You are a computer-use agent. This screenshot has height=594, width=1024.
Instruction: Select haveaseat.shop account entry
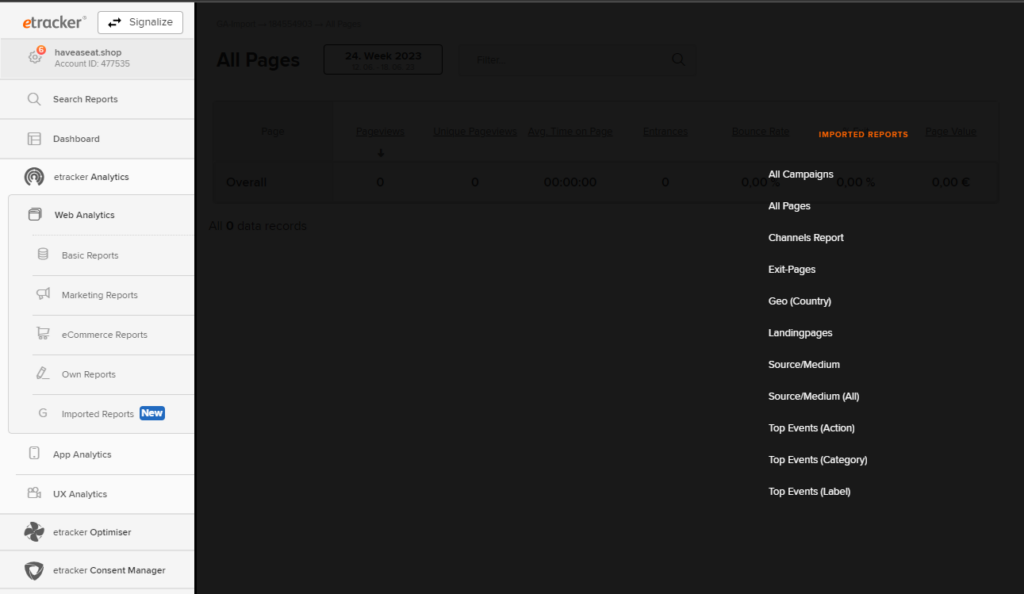coord(97,58)
